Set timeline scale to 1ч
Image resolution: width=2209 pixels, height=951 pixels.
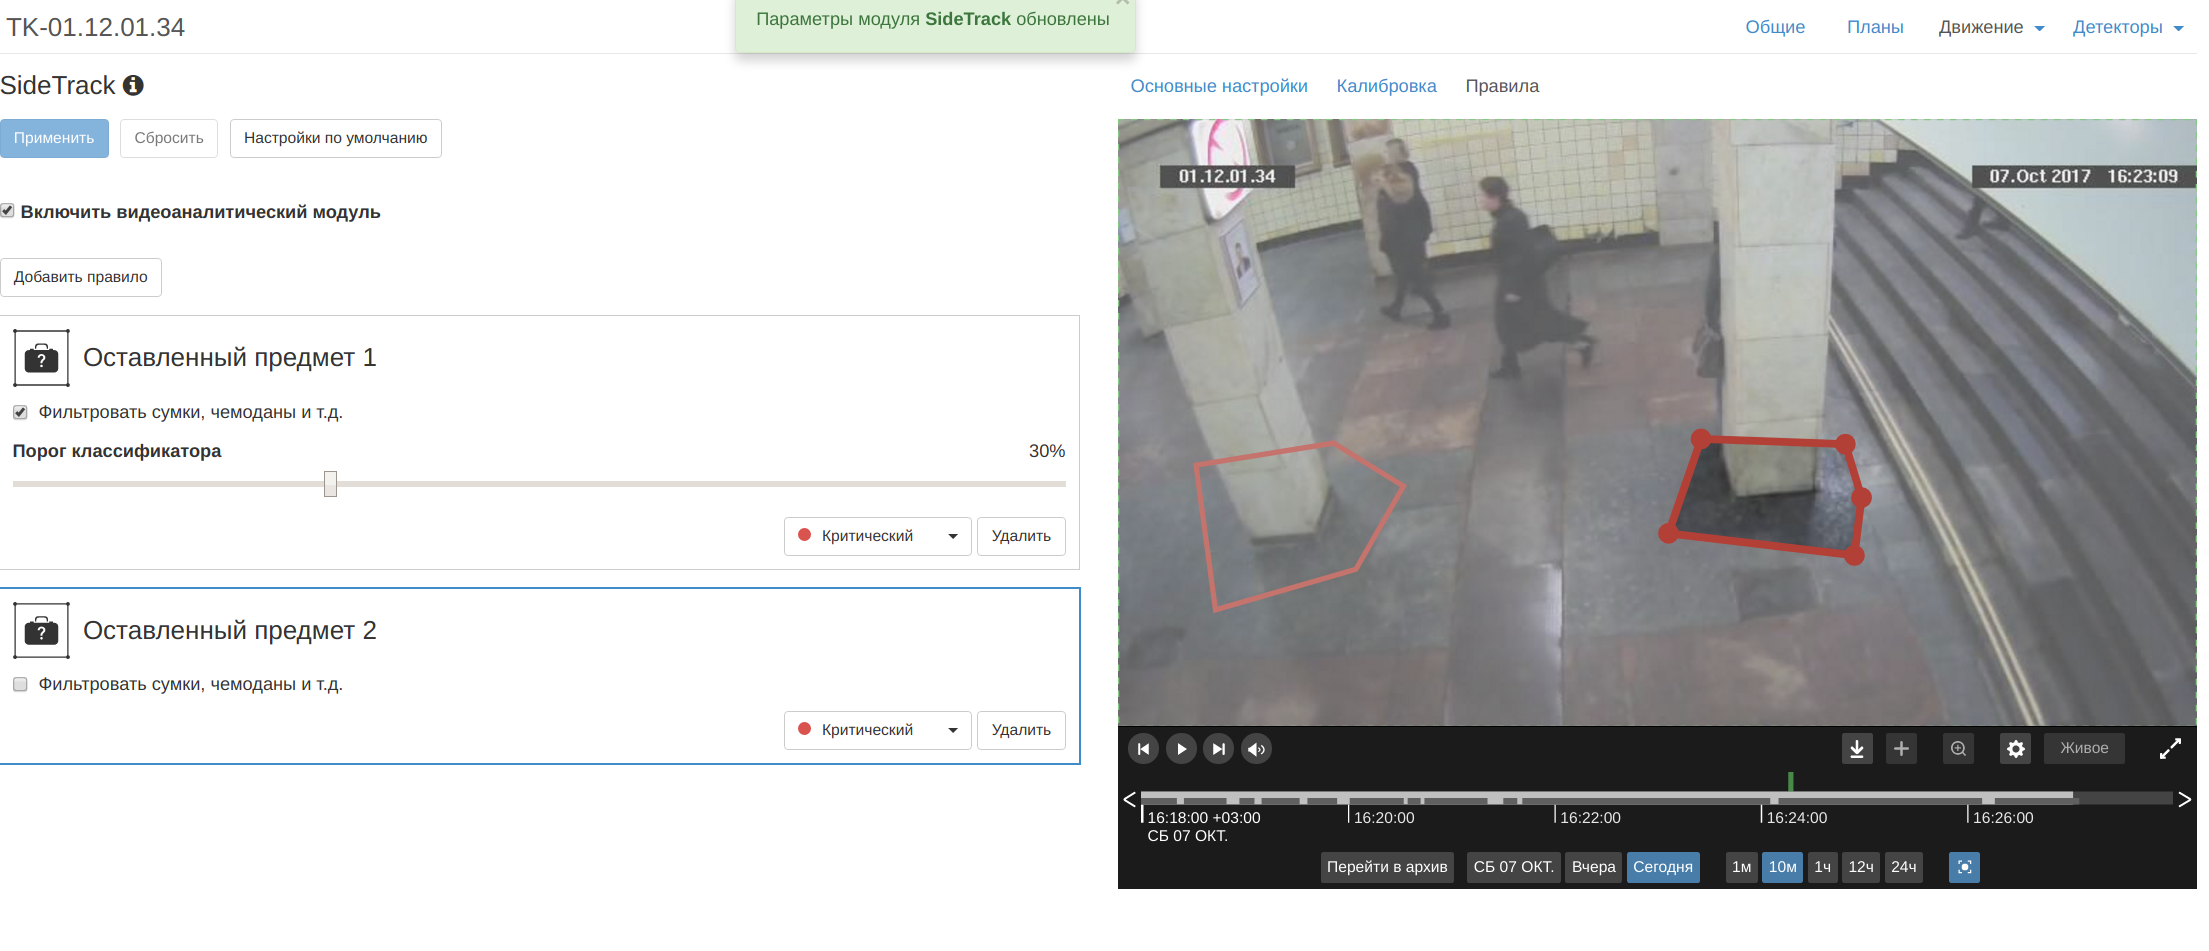[x=1822, y=867]
